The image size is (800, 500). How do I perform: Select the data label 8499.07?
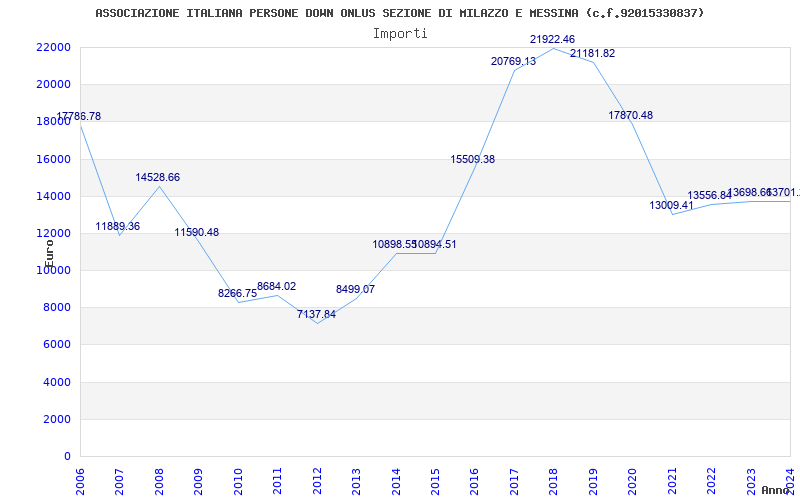[x=355, y=289]
